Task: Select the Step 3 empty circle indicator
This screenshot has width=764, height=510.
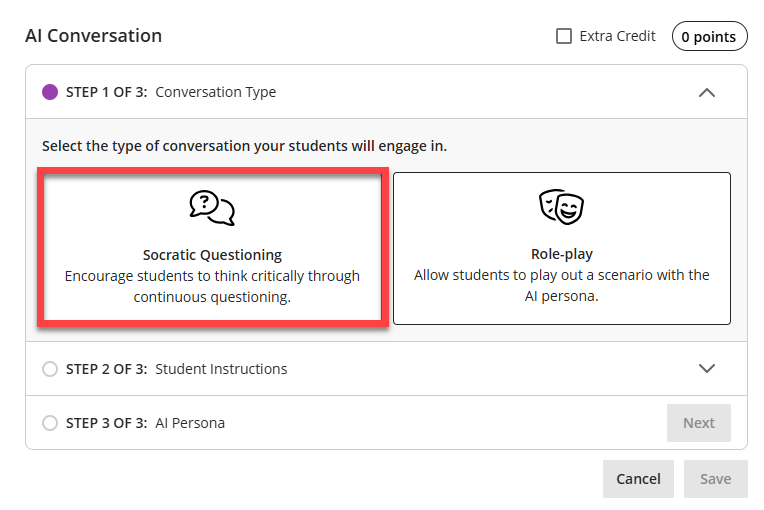Action: 50,423
